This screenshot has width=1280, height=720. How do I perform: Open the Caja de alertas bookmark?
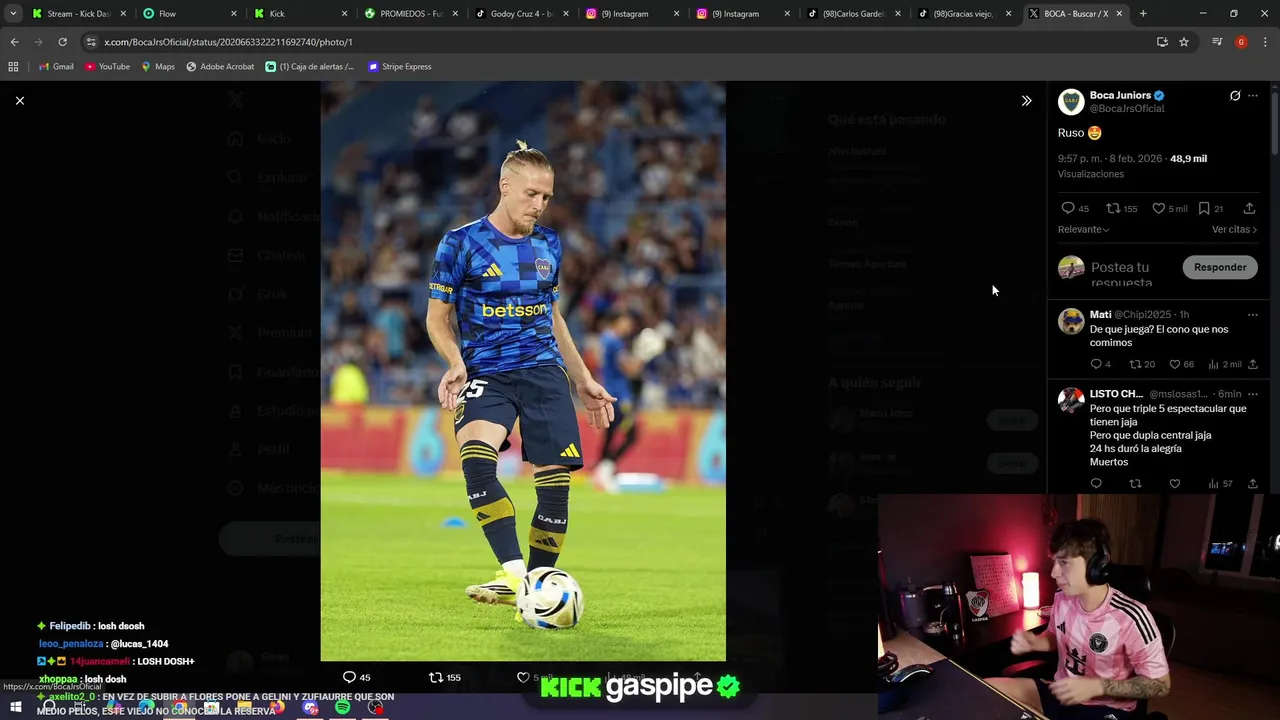(310, 67)
